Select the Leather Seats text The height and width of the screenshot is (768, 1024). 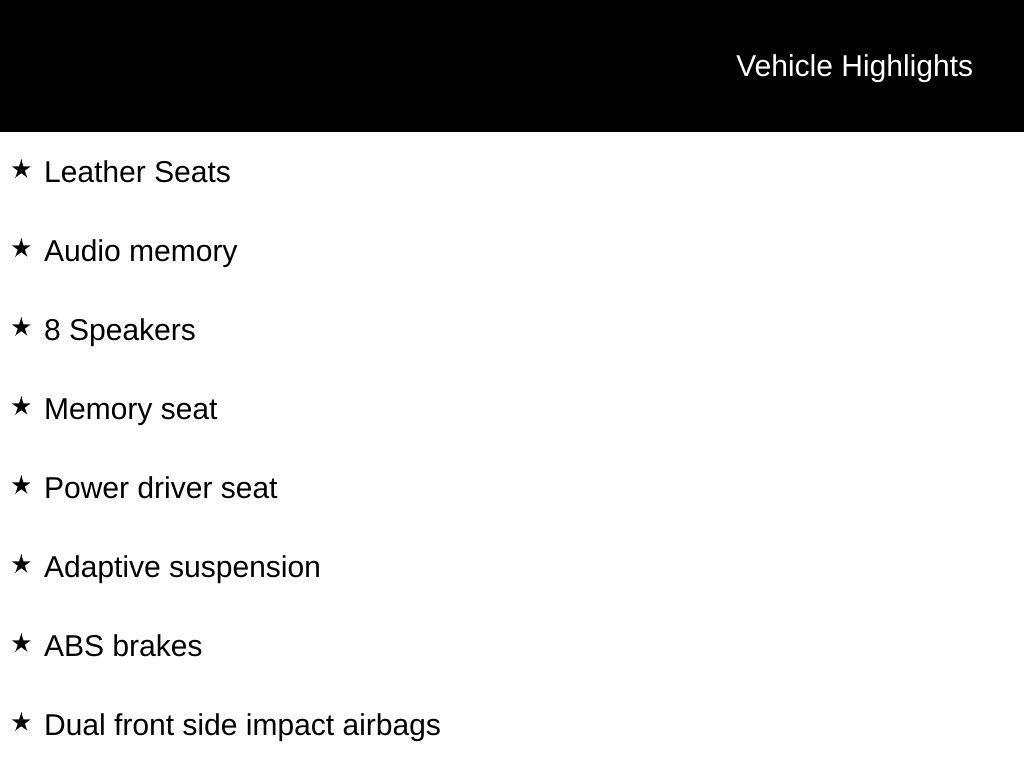tap(137, 172)
